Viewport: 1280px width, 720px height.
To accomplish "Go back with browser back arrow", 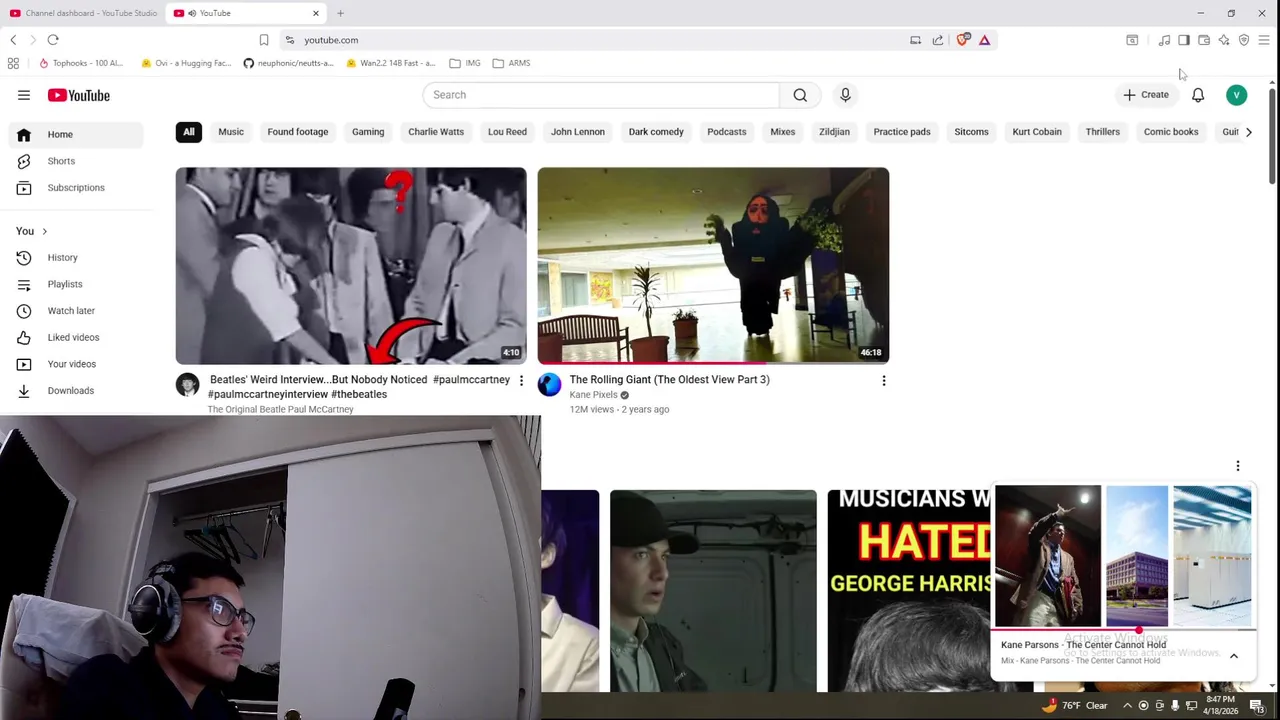I will [x=13, y=40].
